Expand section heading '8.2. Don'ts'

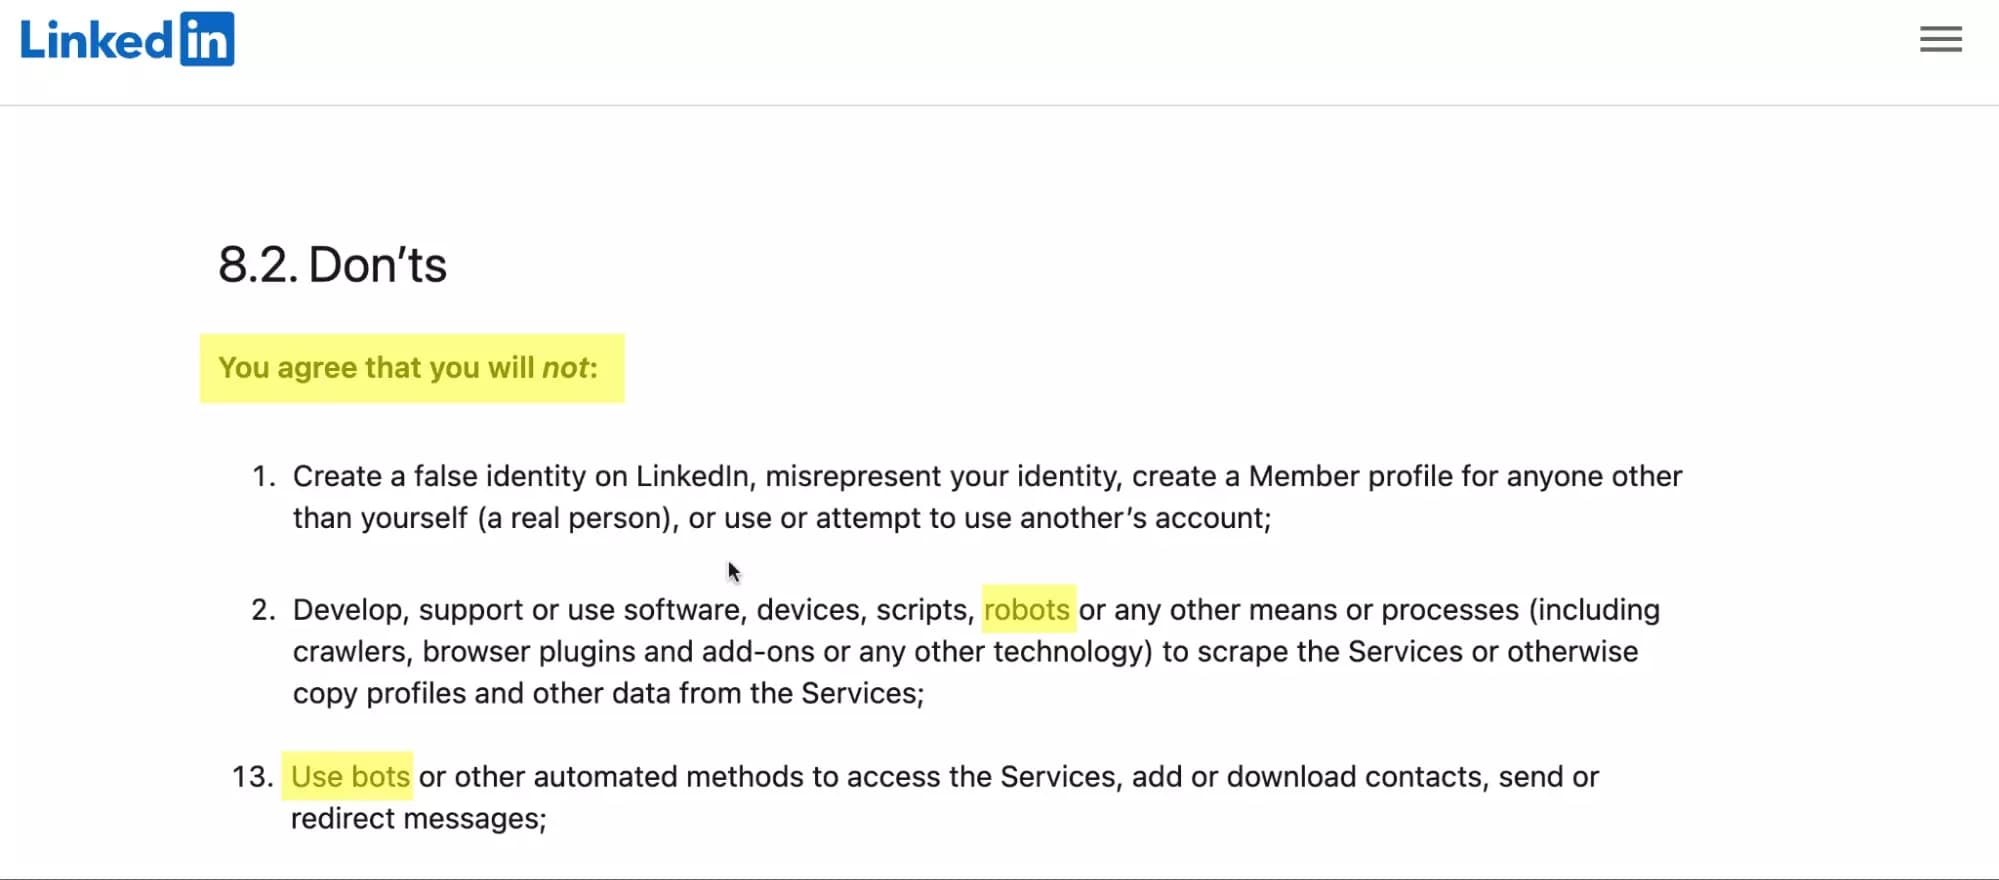point(333,264)
